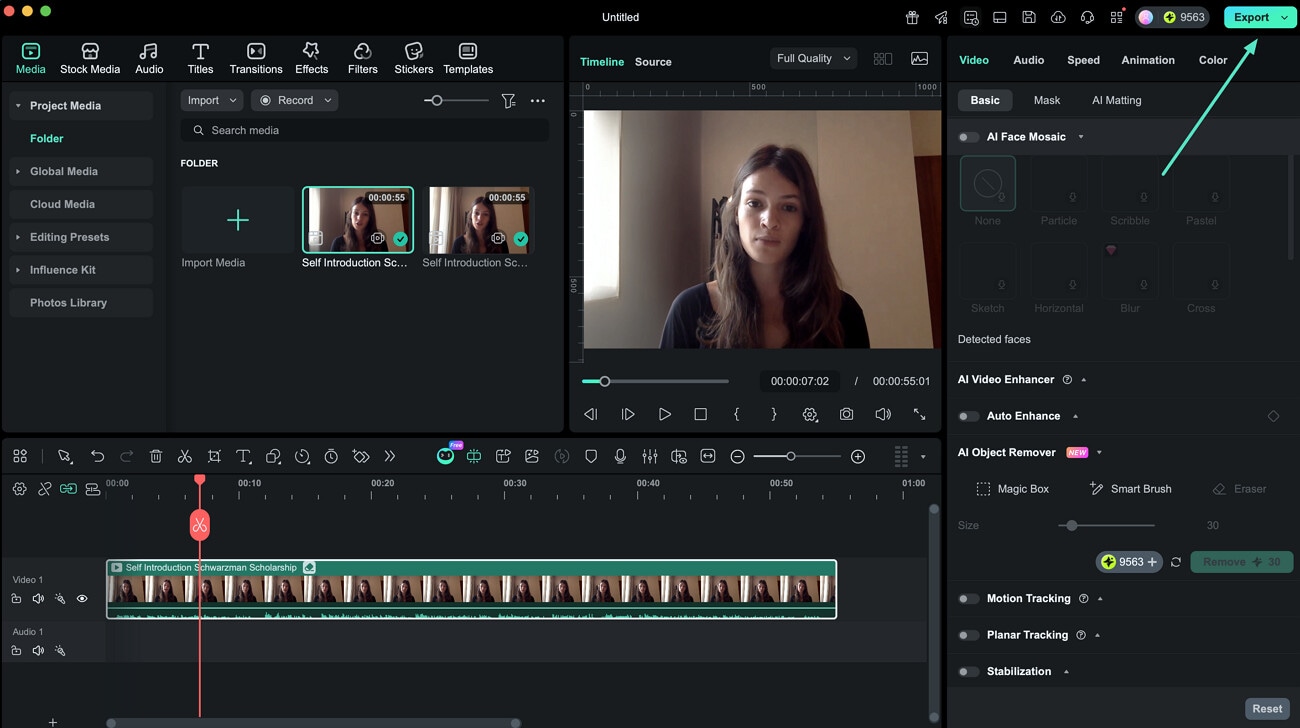This screenshot has width=1300, height=728.
Task: Select the first Self Introduction clip thumbnail
Action: pos(357,219)
